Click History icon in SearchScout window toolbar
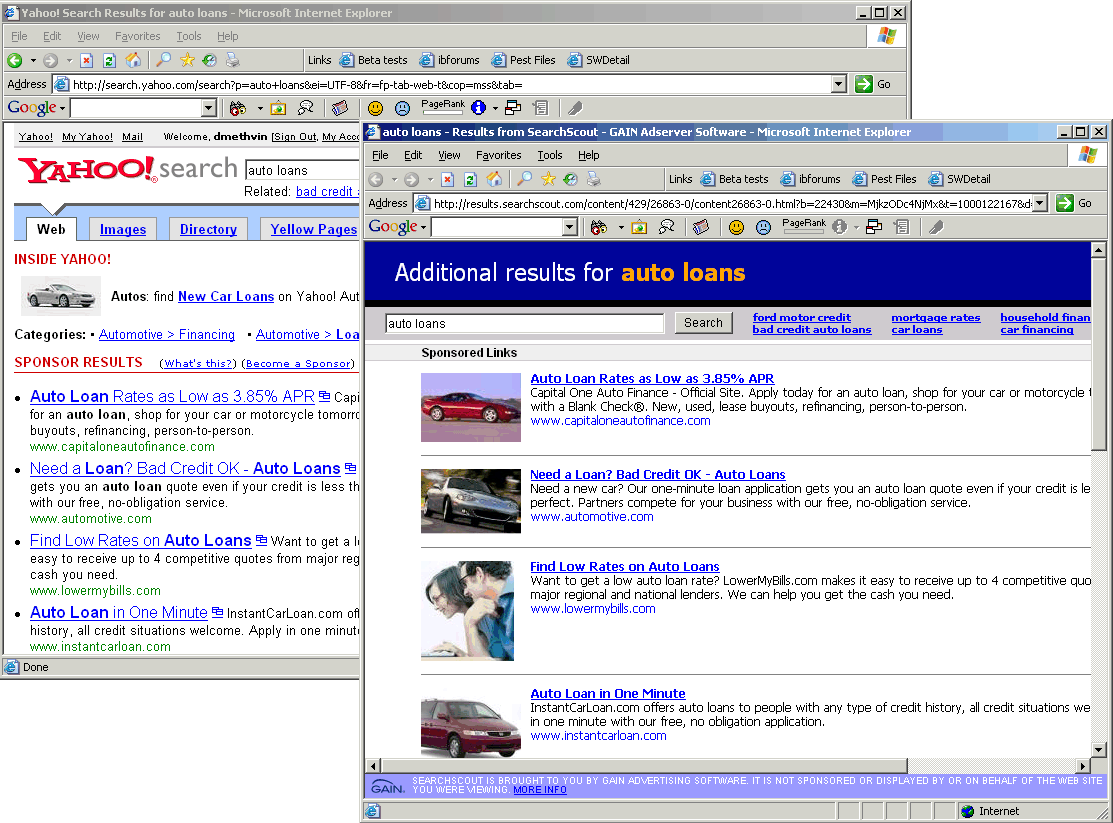Screen dimensions: 1113x823 571,180
